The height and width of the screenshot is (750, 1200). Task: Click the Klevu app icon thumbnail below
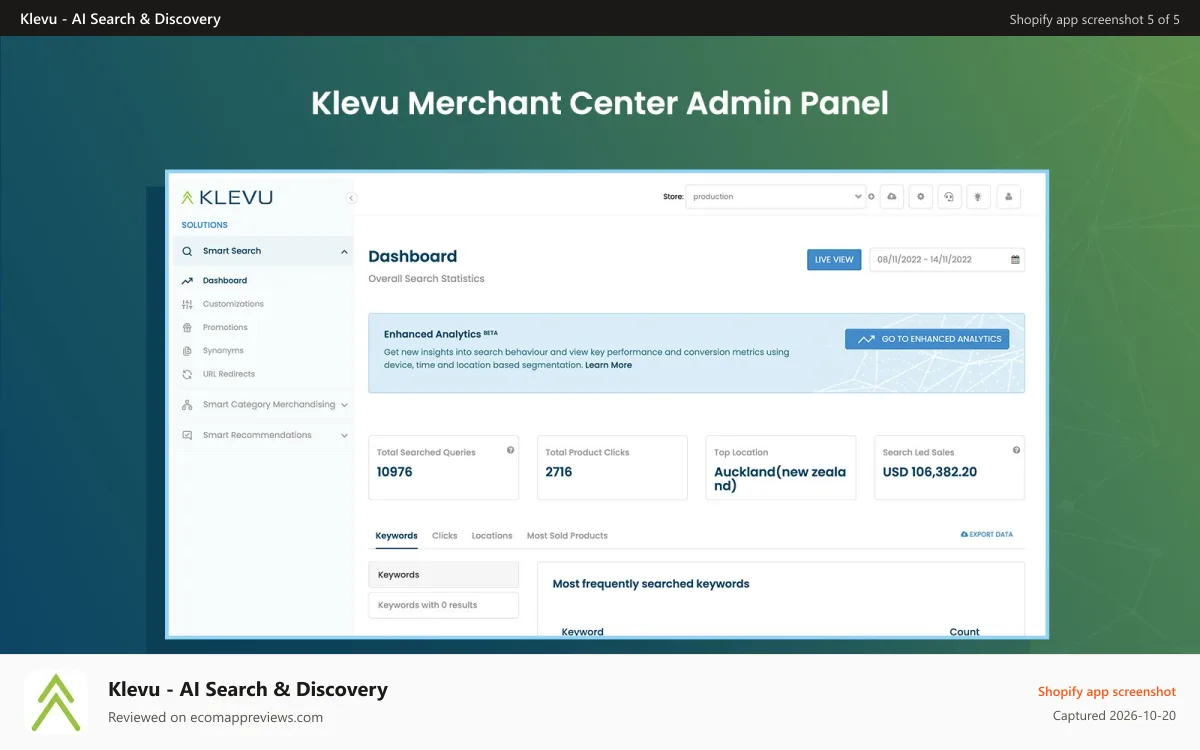tap(56, 702)
